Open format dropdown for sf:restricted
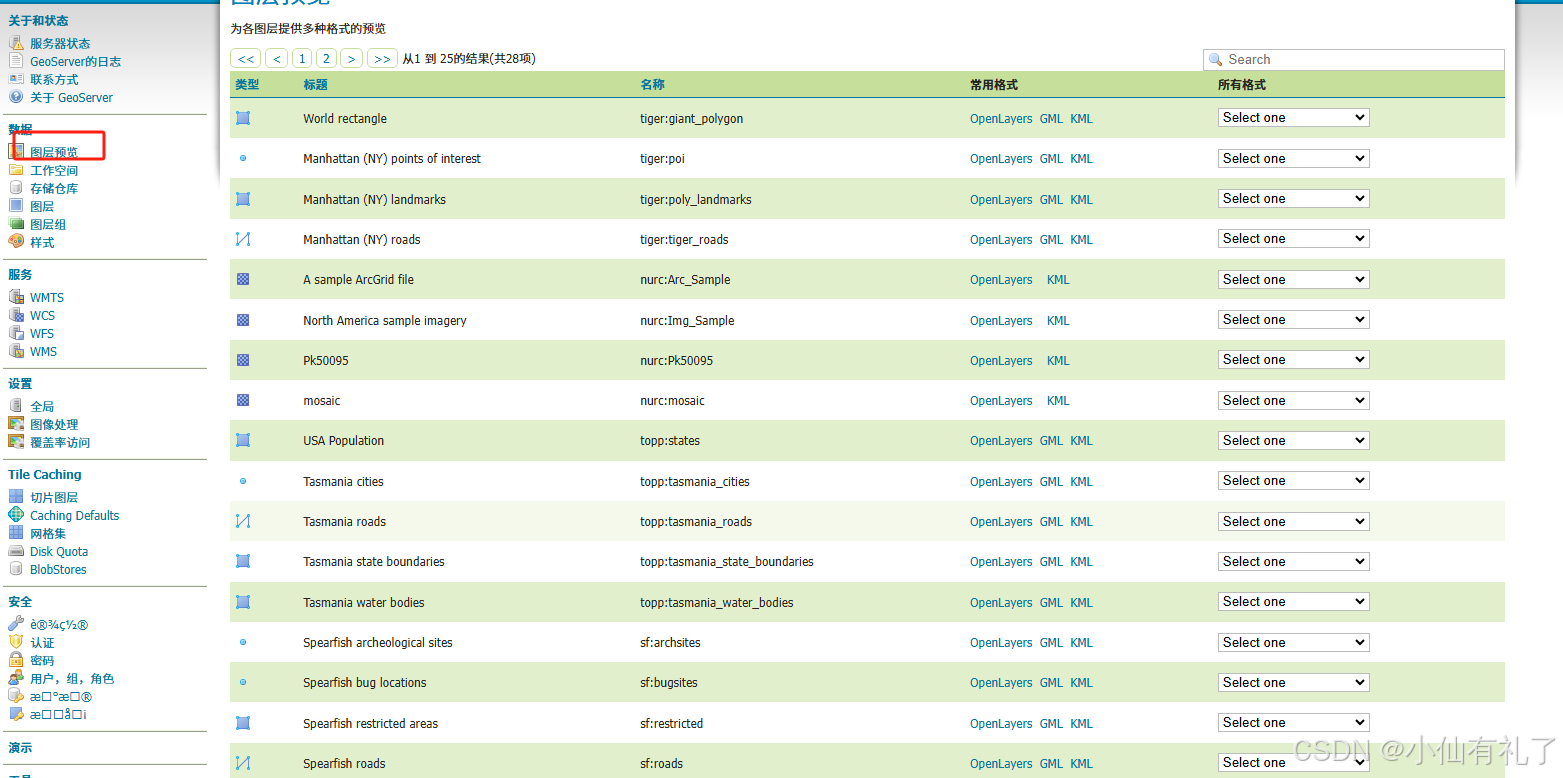The width and height of the screenshot is (1563, 778). [x=1293, y=723]
